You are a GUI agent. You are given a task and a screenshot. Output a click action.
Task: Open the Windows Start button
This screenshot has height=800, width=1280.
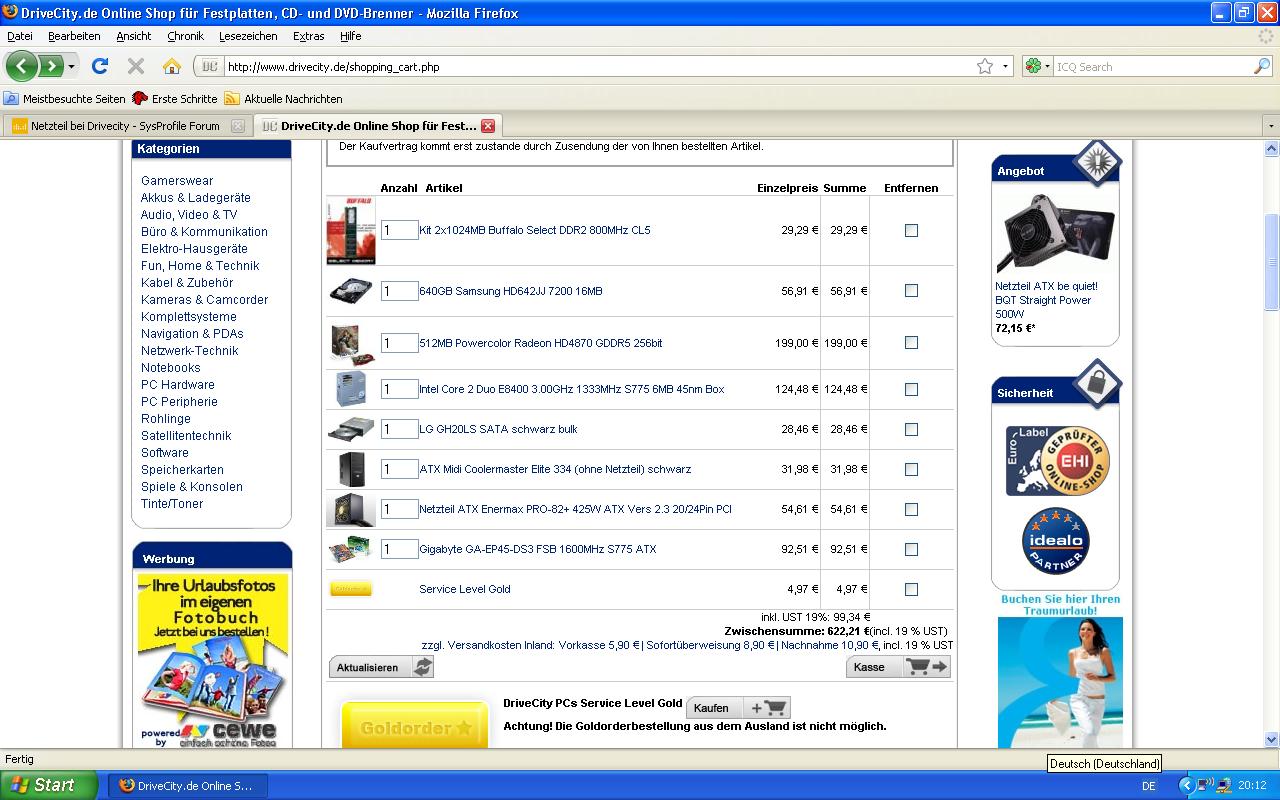click(x=49, y=785)
